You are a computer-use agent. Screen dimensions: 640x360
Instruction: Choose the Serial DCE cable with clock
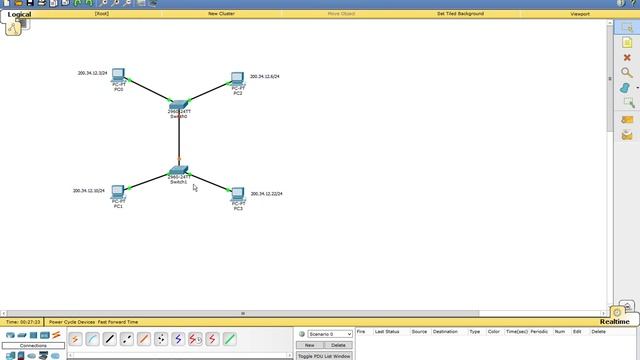coord(195,339)
